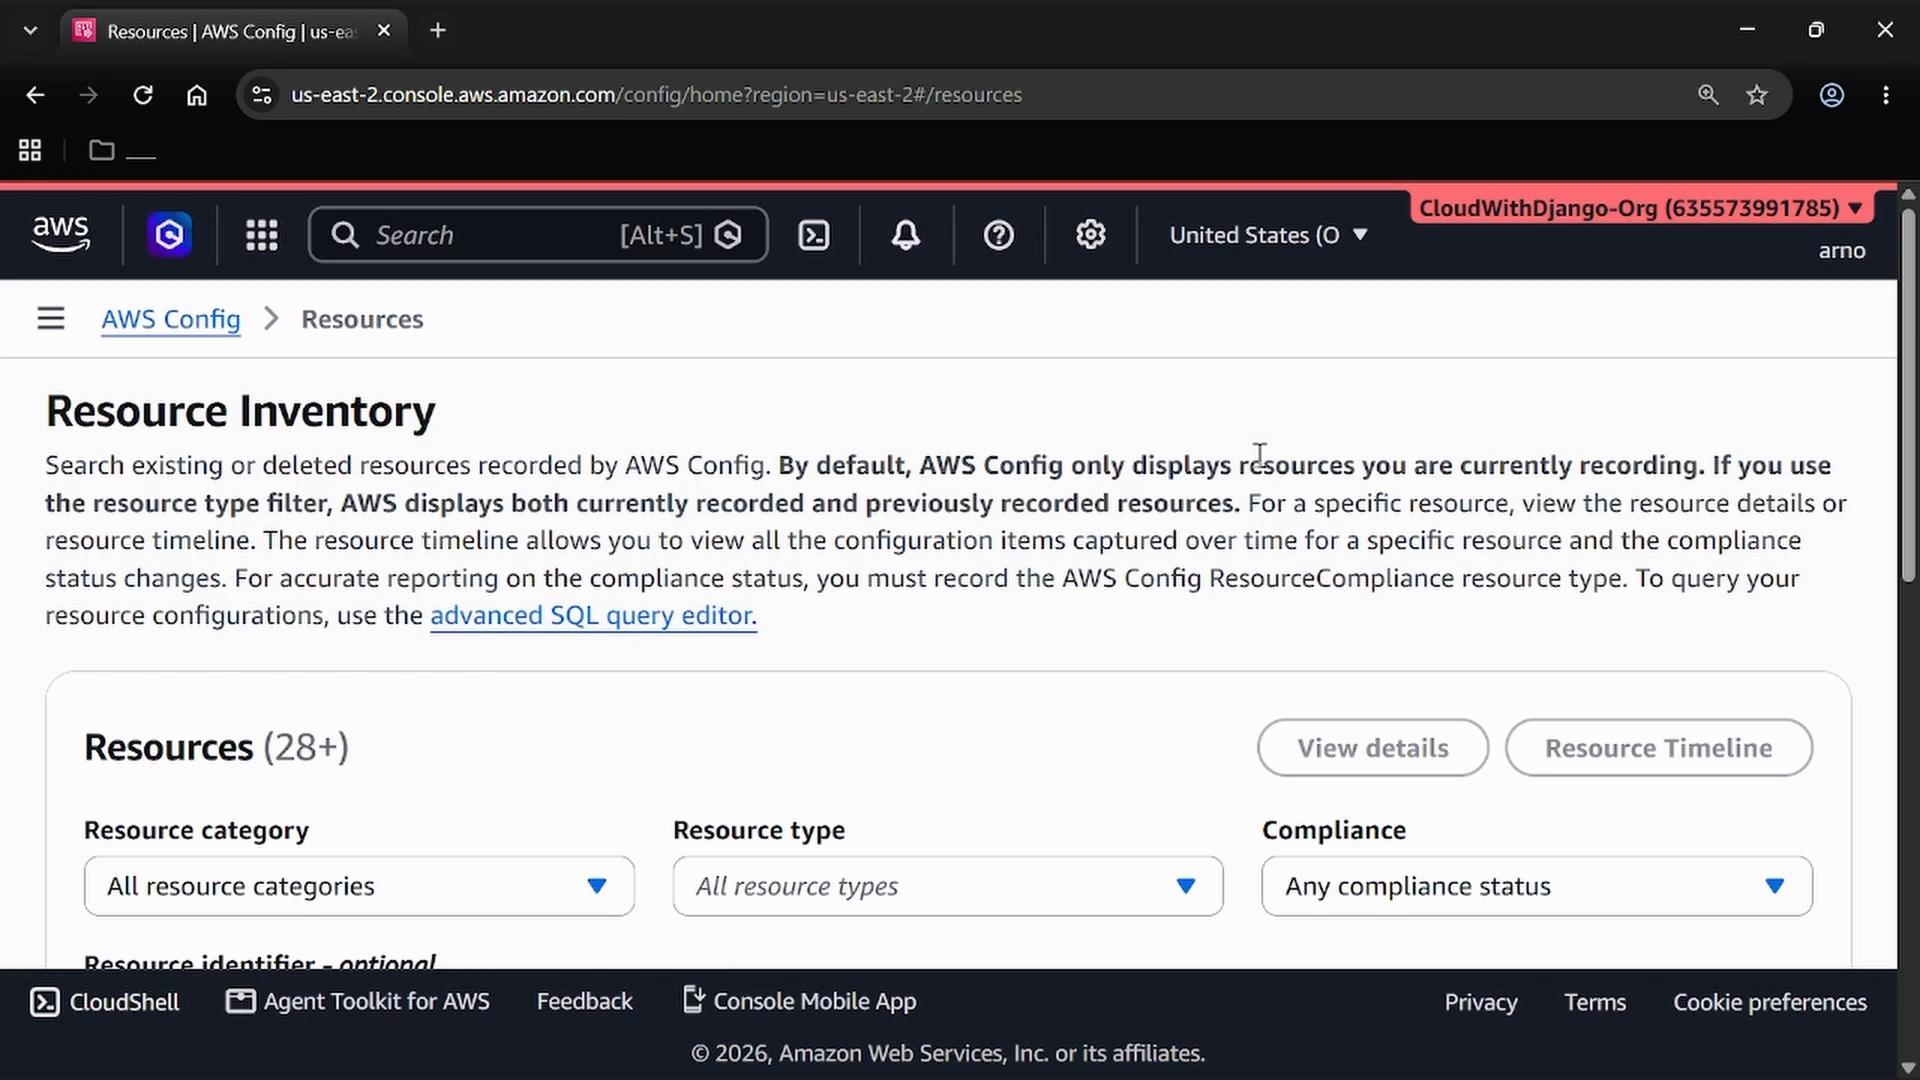Open the bookmarks folder icon
Viewport: 1920px width, 1080px height.
pyautogui.click(x=101, y=150)
